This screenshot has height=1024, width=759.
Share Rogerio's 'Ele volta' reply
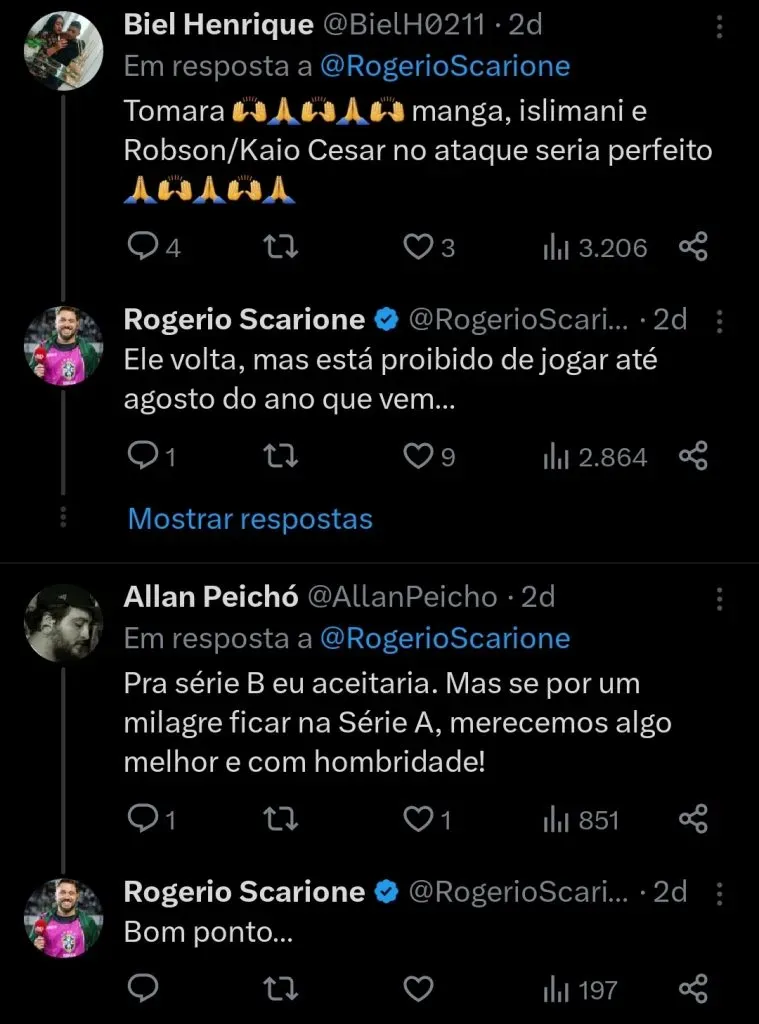coord(693,457)
